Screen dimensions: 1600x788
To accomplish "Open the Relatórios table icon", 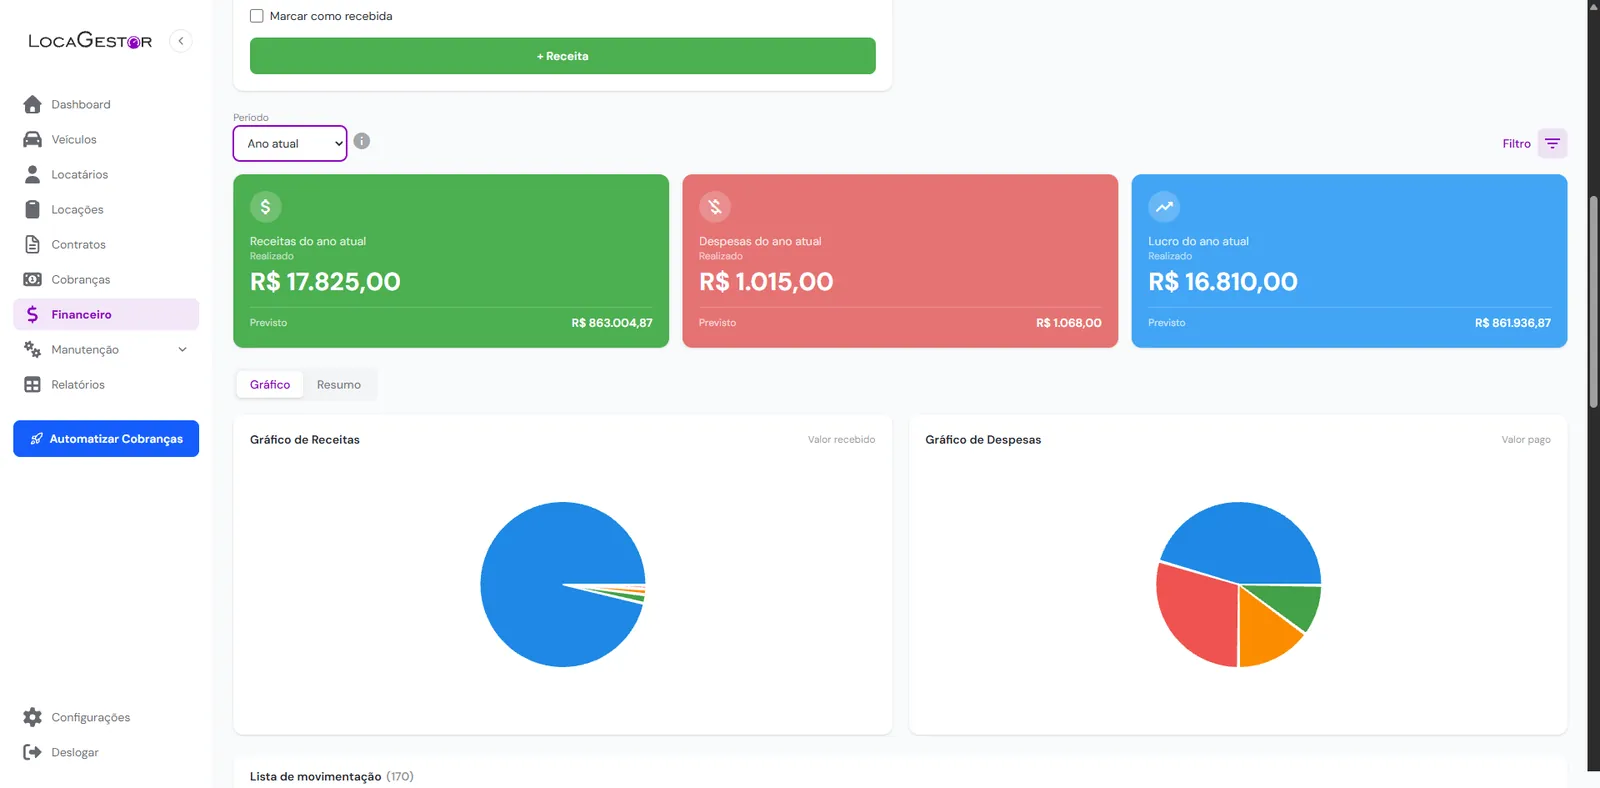I will 32,385.
